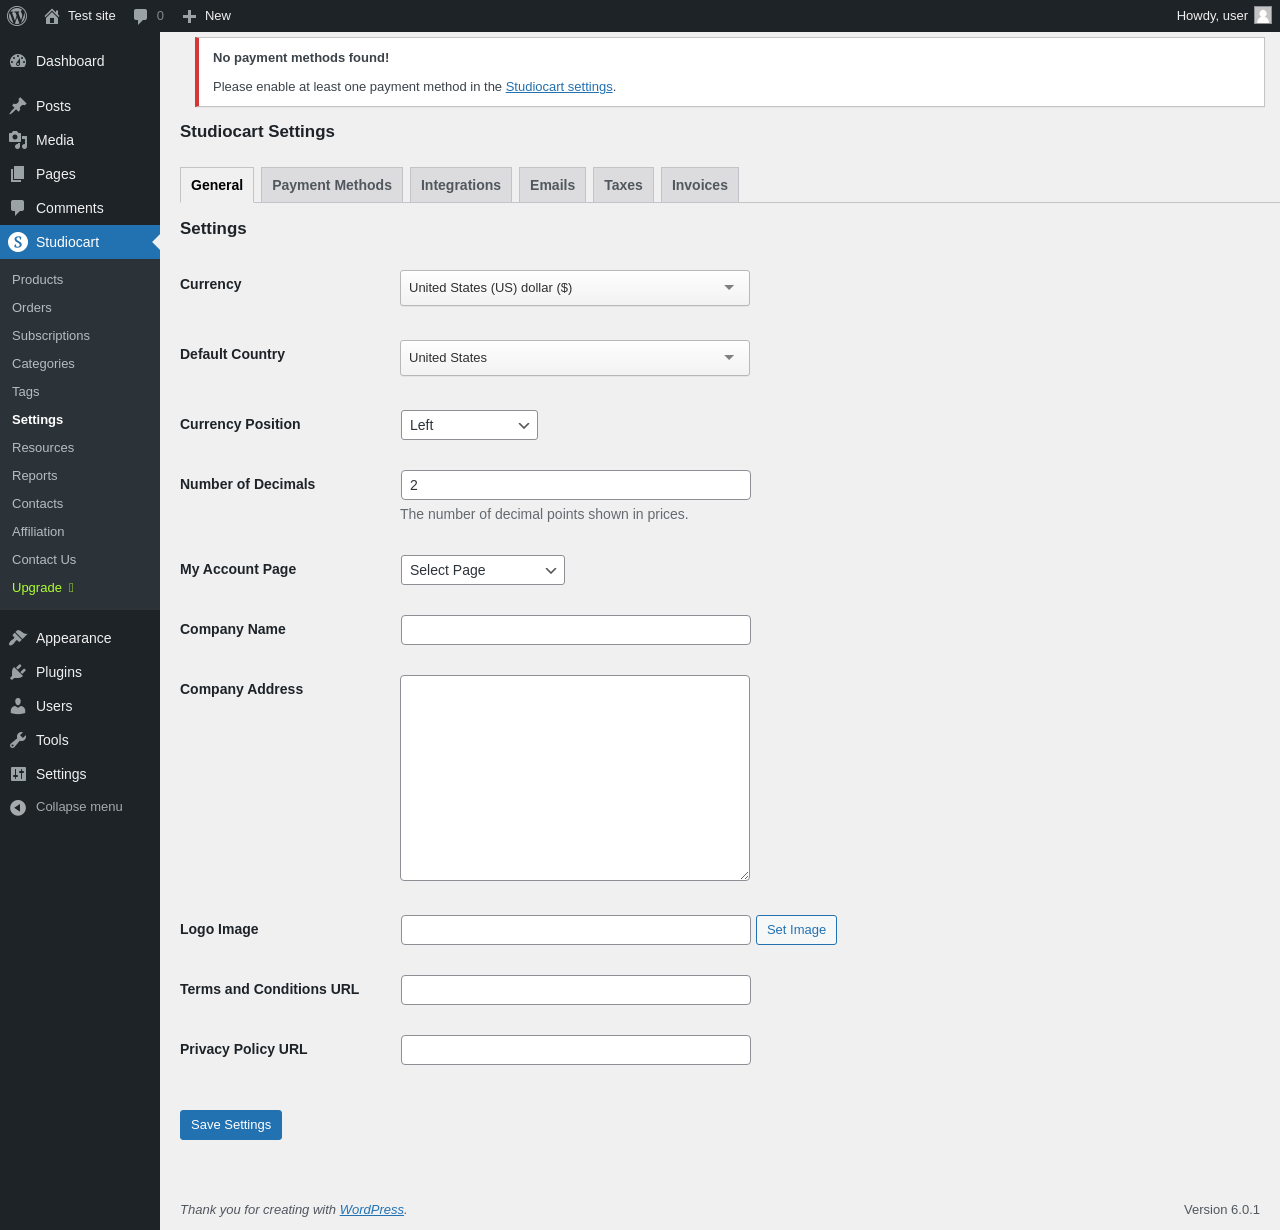The width and height of the screenshot is (1280, 1230).
Task: Click the Pages icon in the sidebar
Action: 18,174
